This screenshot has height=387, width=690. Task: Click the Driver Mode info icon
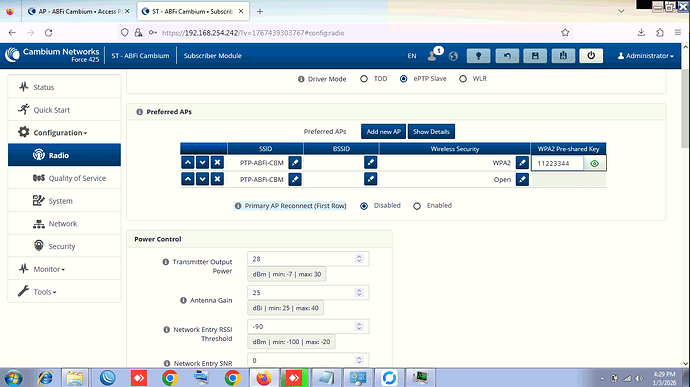point(301,79)
